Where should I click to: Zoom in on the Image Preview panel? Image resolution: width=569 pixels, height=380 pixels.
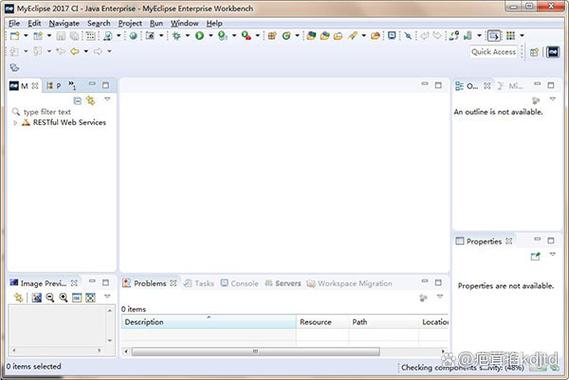pos(64,298)
